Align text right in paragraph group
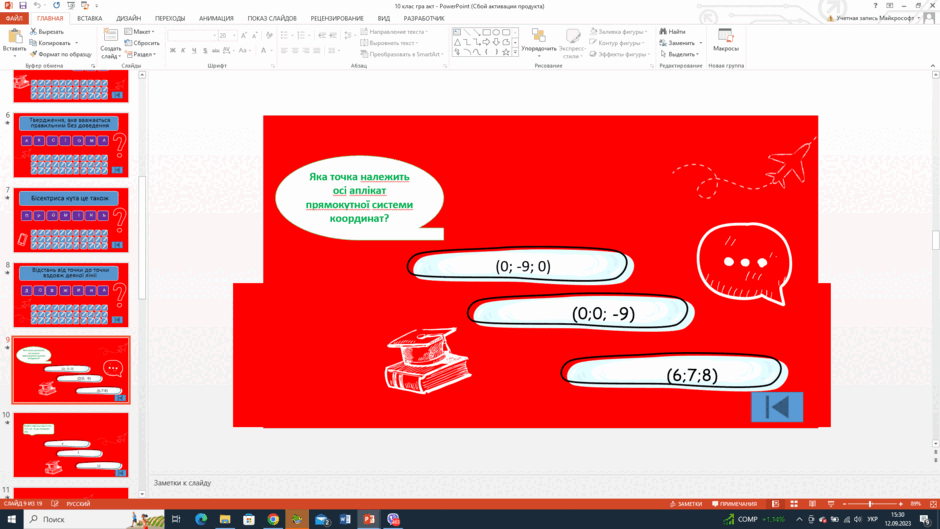 click(306, 51)
